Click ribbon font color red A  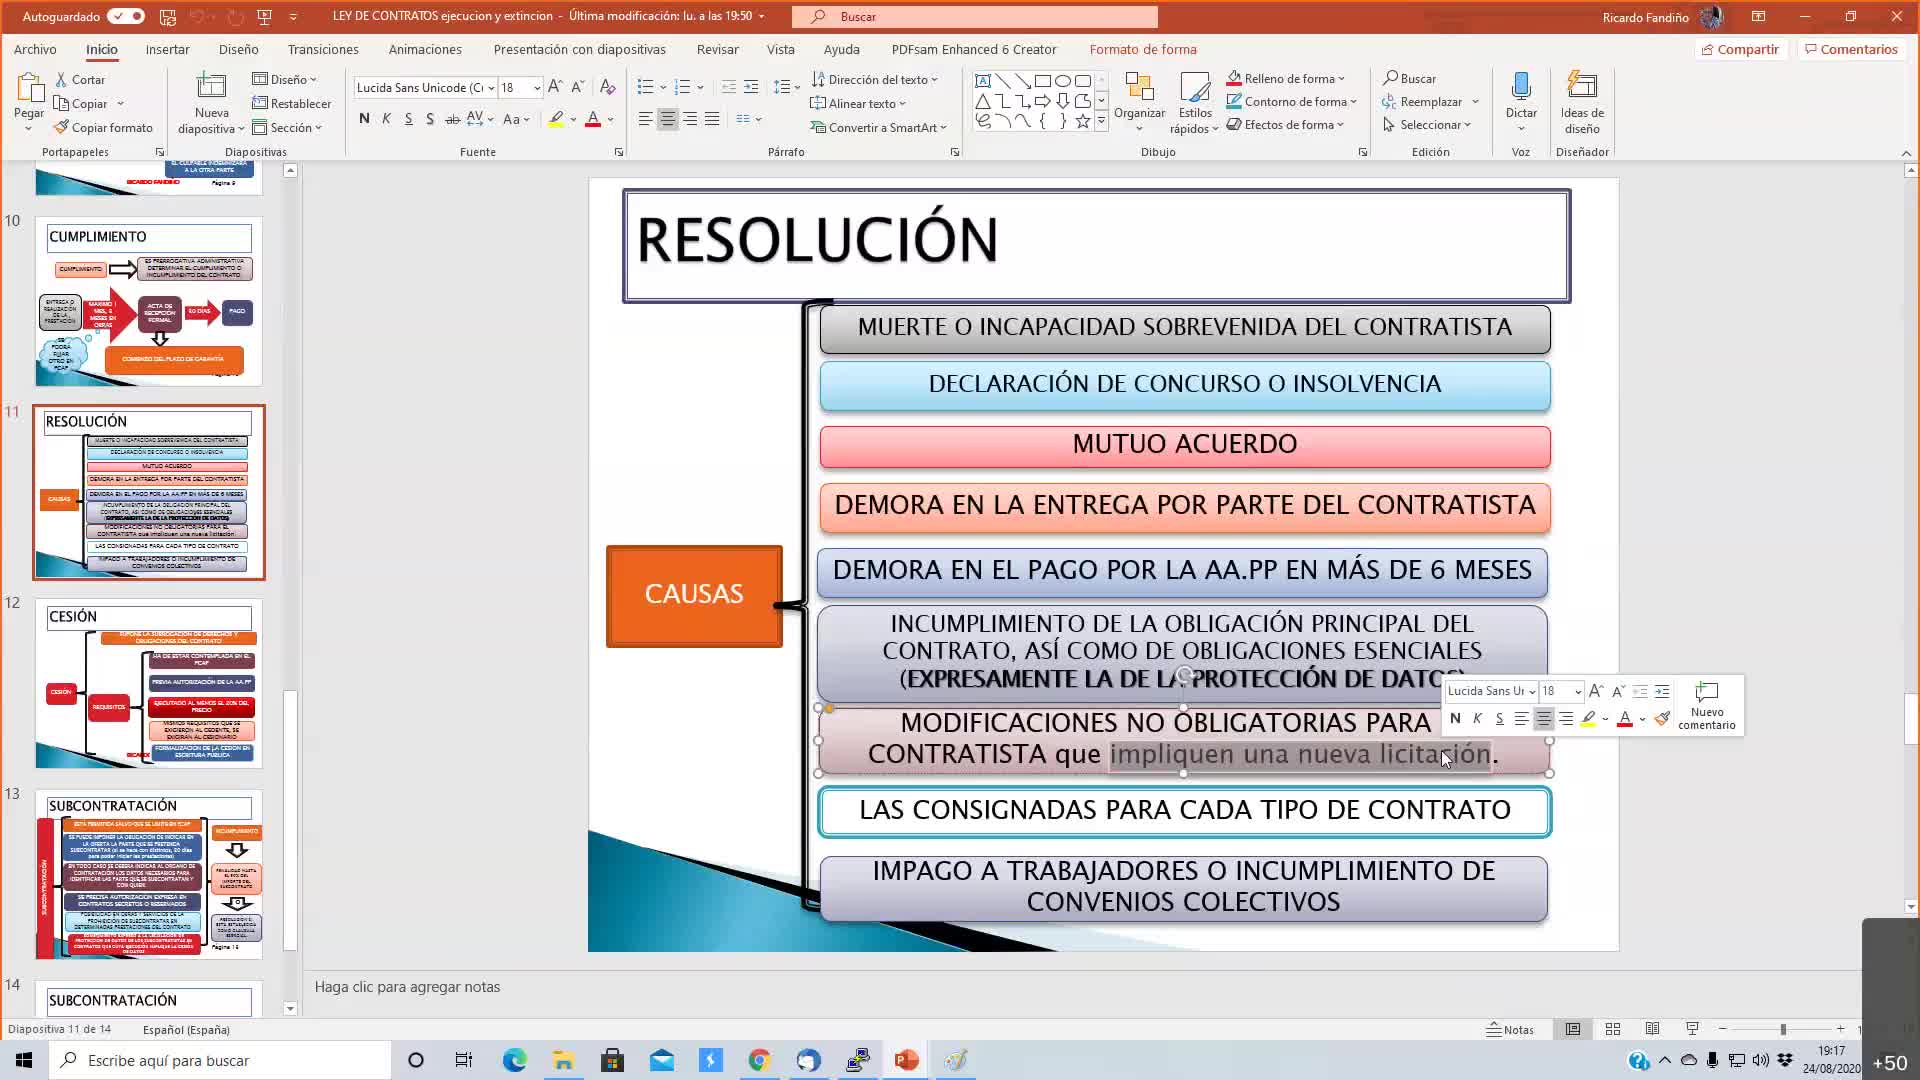(x=593, y=118)
